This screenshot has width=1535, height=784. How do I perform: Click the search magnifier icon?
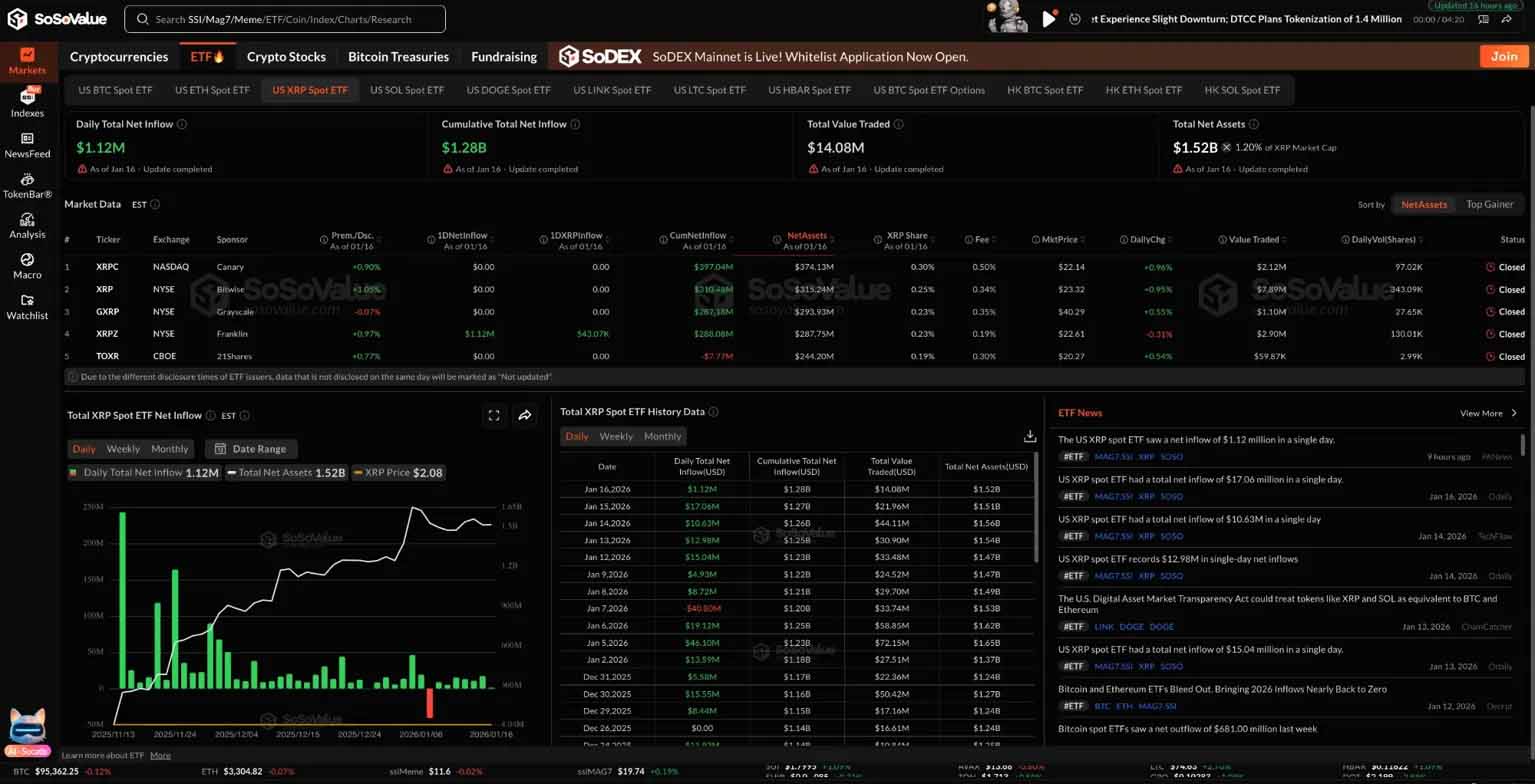(x=145, y=18)
